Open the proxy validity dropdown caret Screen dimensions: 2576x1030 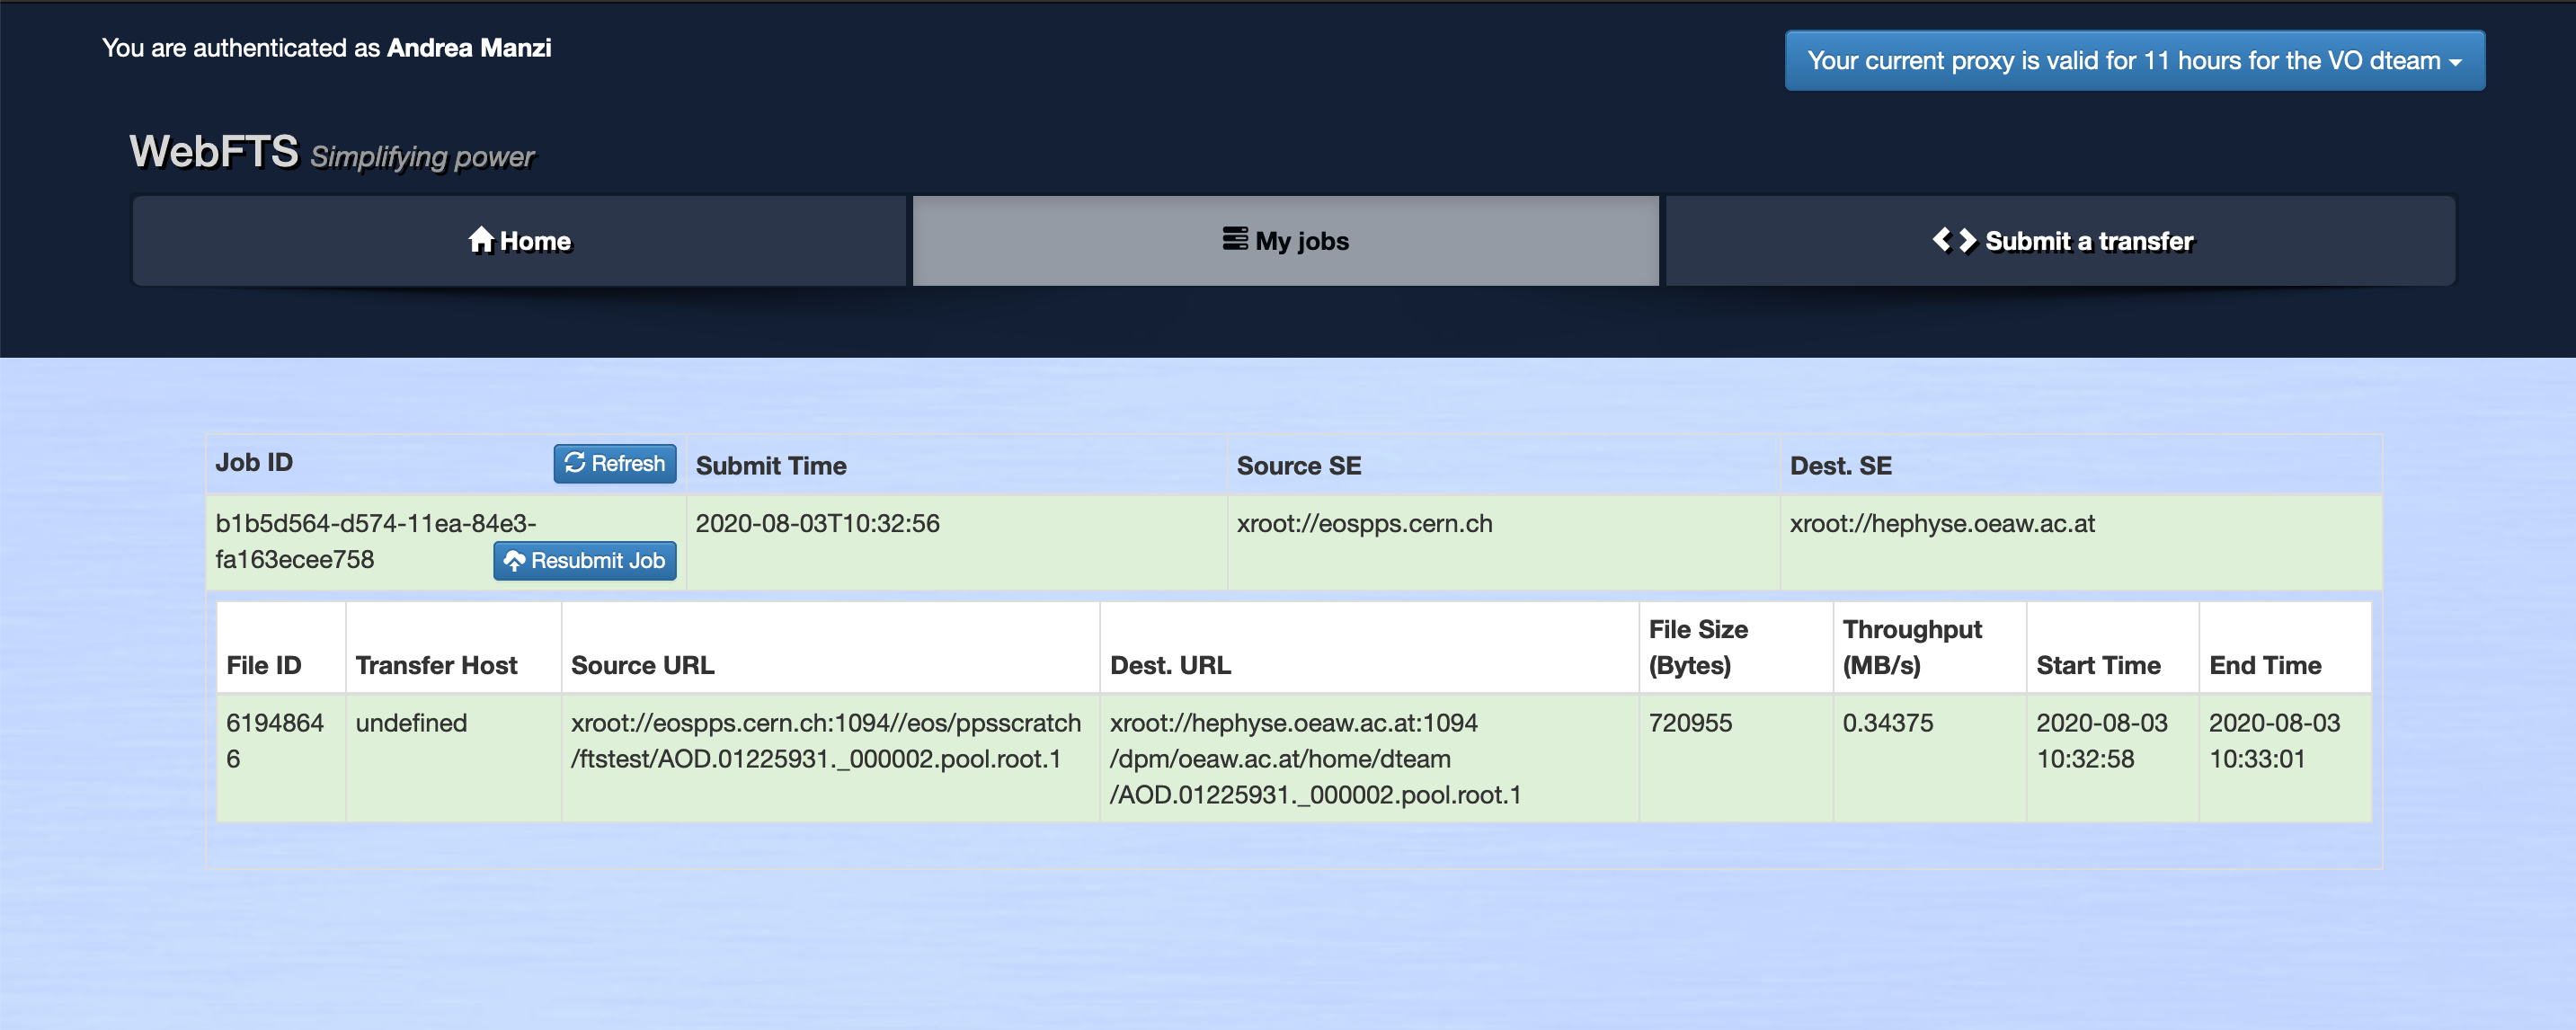[x=2455, y=62]
